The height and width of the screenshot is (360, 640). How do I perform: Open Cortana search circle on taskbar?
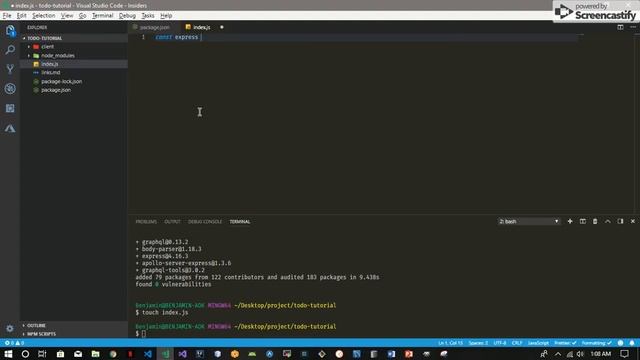pyautogui.click(x=25, y=354)
